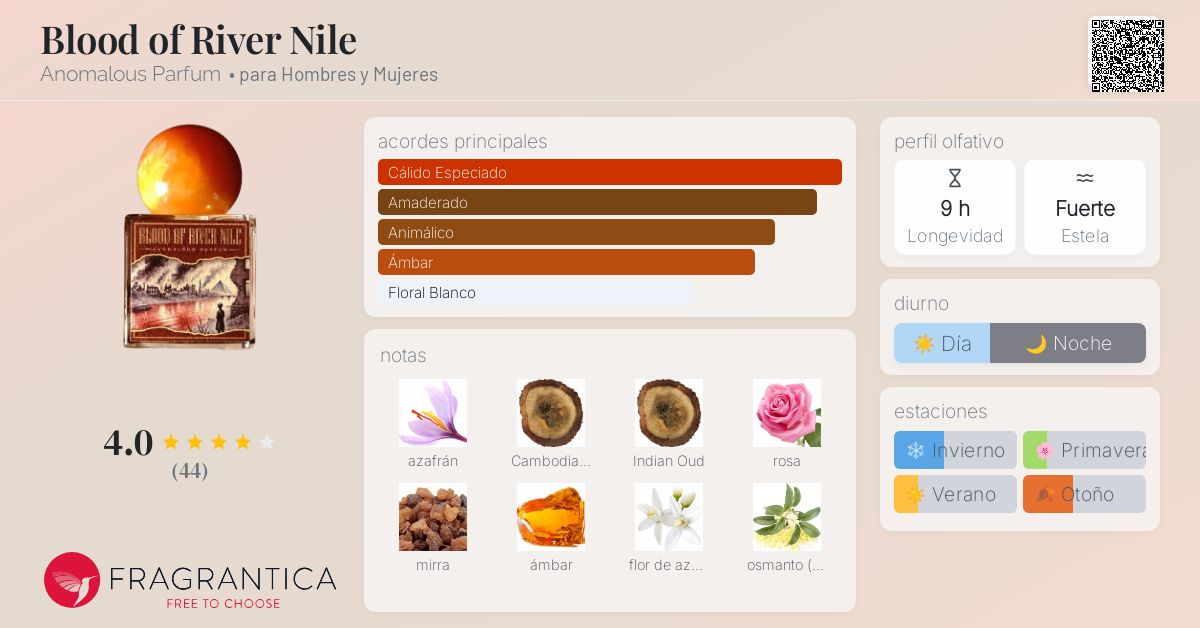Click the QR code
This screenshot has height=628, width=1200.
[1127, 55]
